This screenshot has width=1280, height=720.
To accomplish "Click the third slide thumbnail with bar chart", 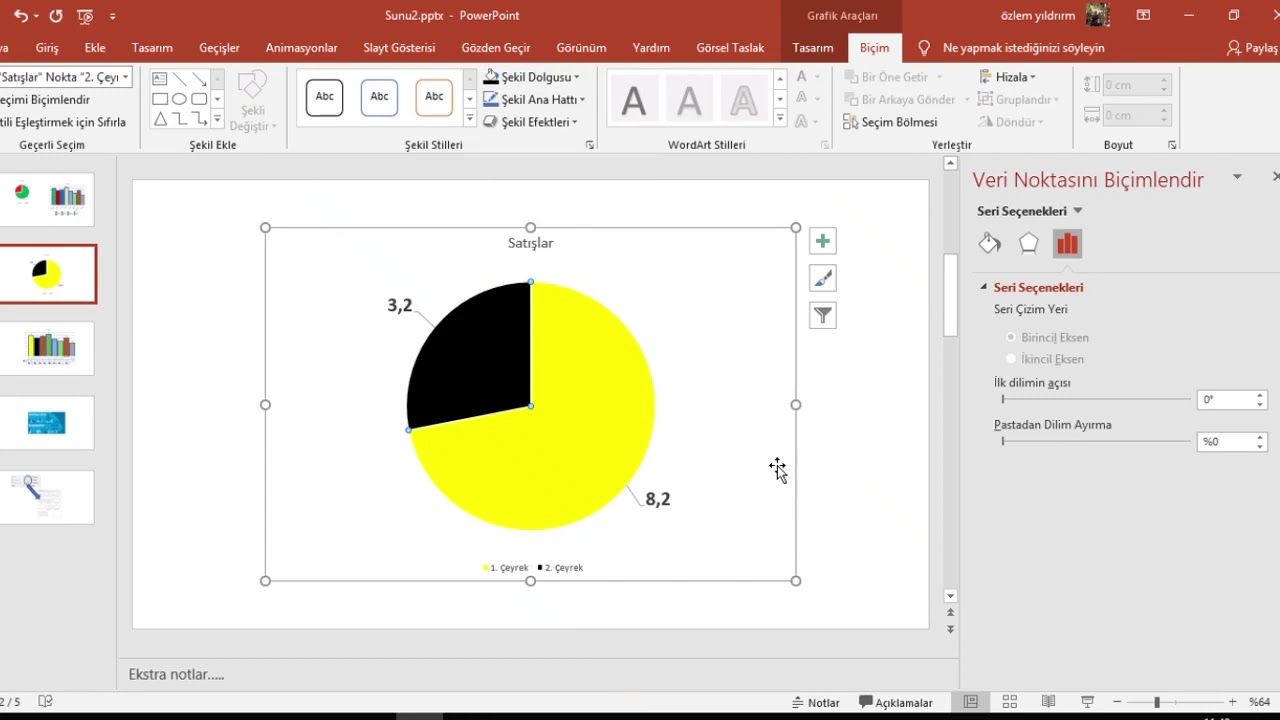I will point(47,347).
